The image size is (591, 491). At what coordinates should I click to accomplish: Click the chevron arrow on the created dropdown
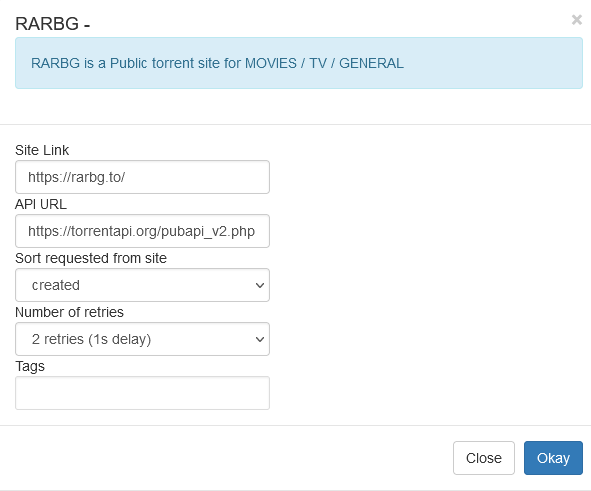260,285
